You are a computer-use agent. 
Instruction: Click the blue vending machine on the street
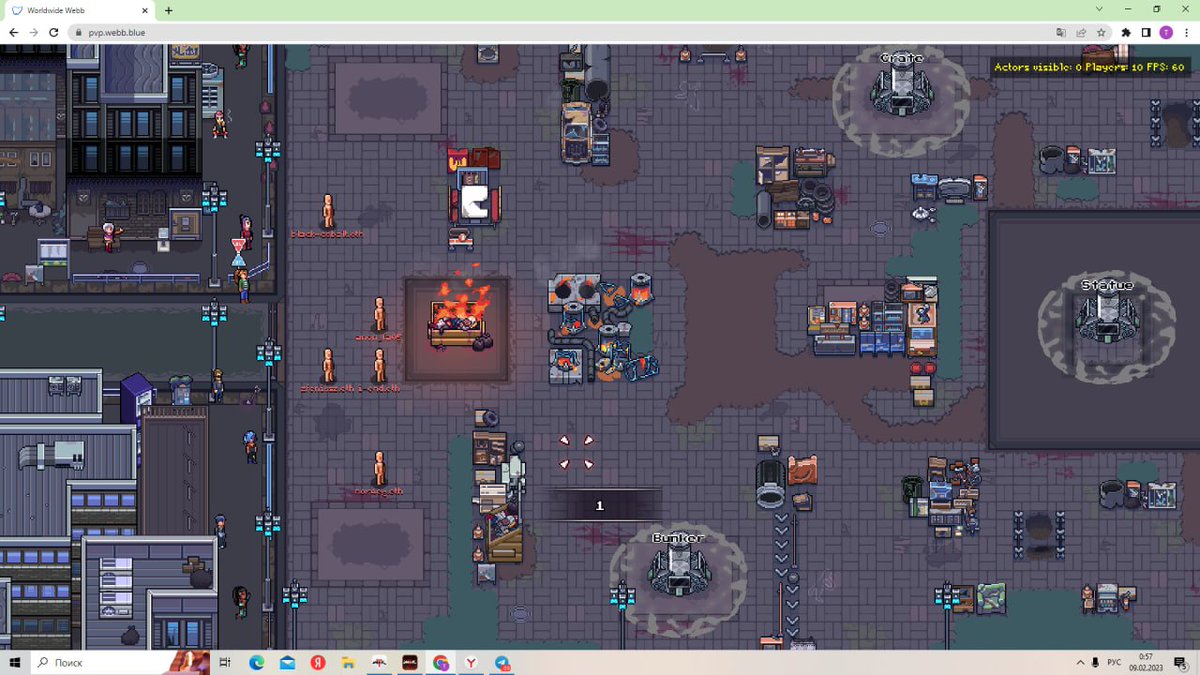click(136, 396)
